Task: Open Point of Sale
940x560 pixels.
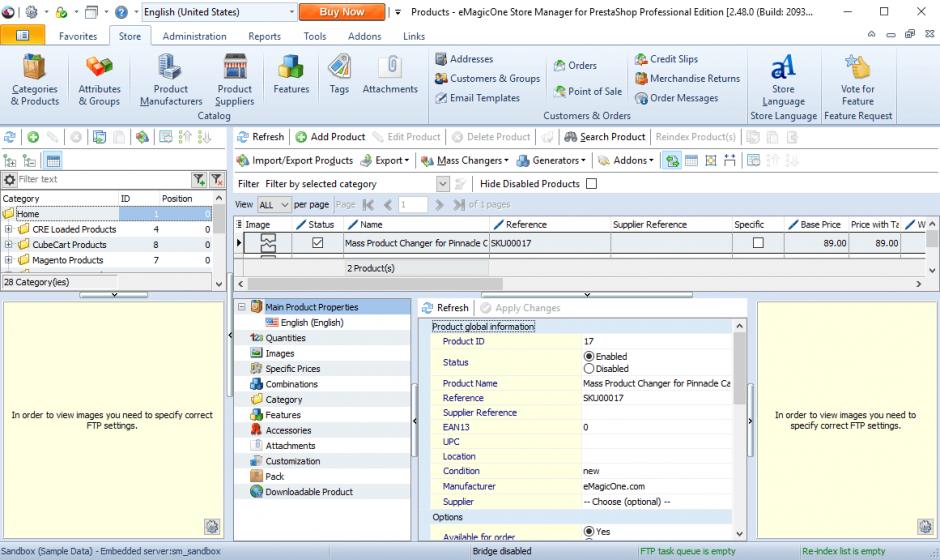Action: point(588,91)
